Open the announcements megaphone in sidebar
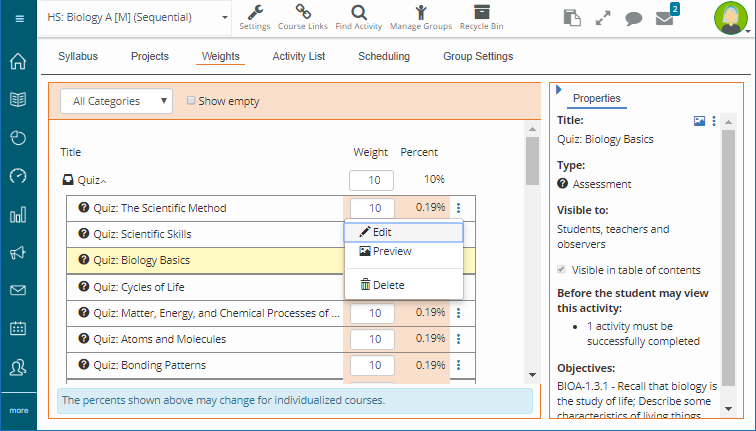756x431 pixels. click(18, 253)
